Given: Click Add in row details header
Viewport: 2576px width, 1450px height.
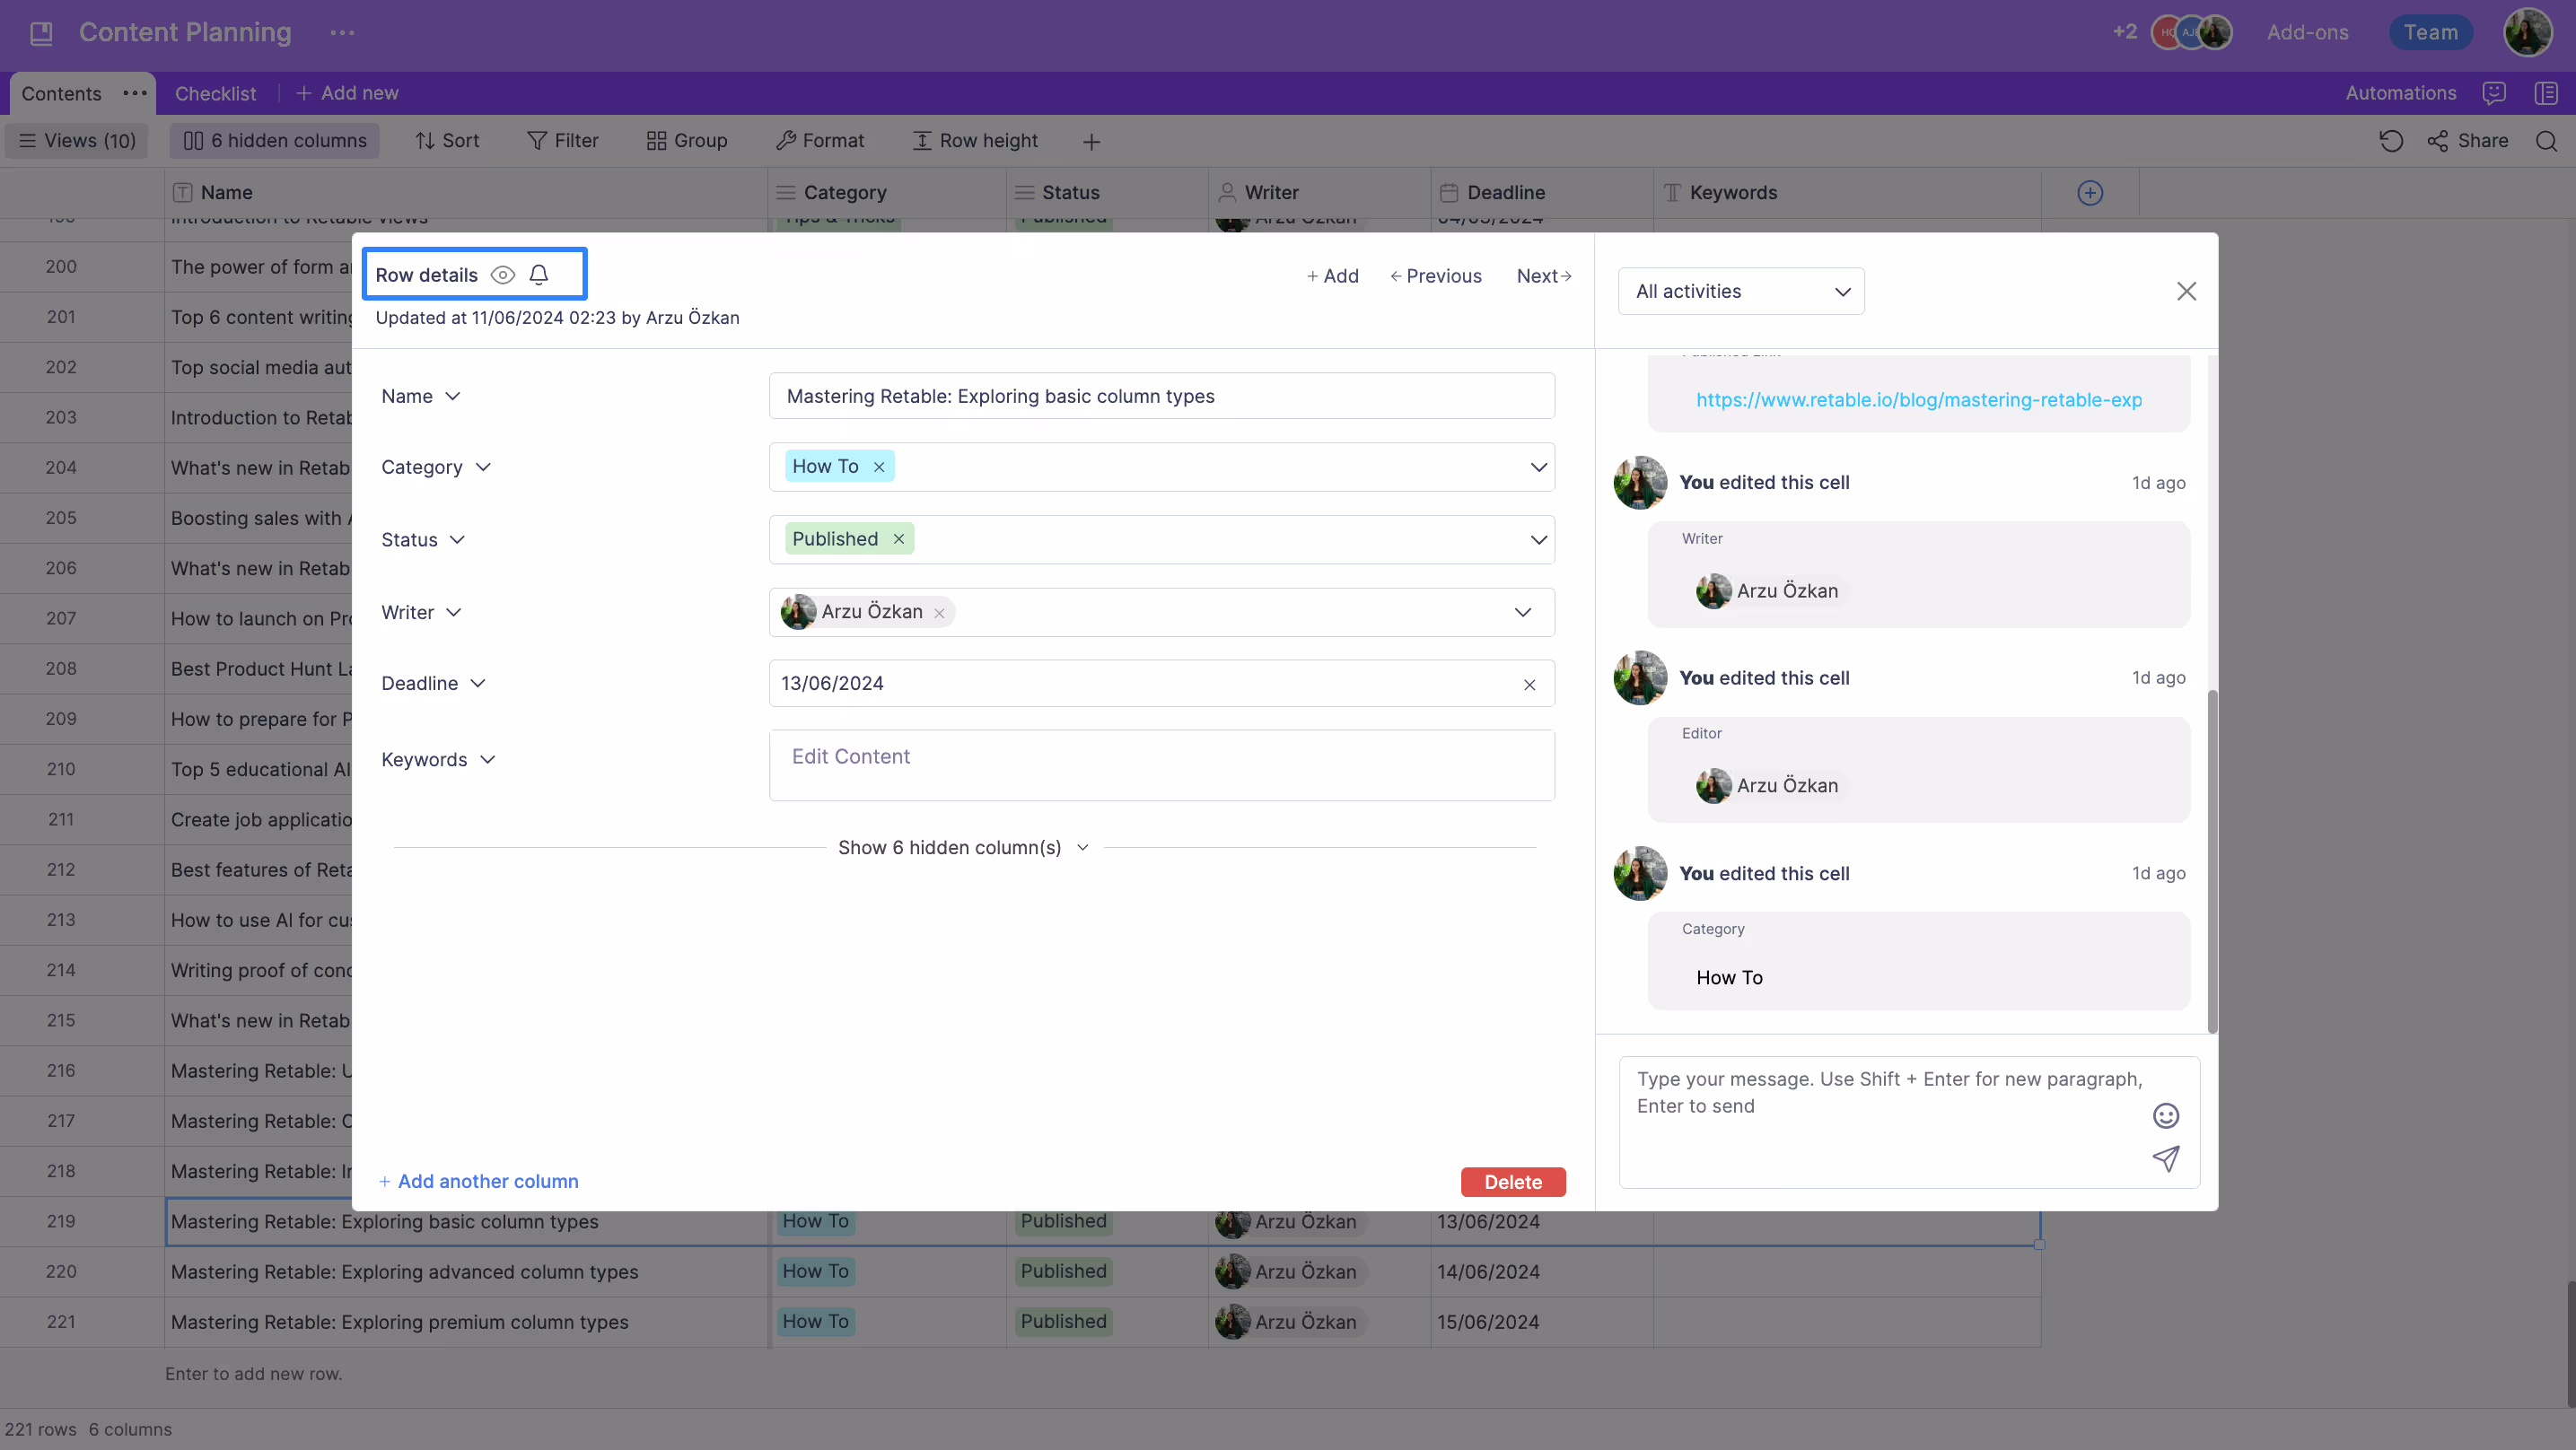Looking at the screenshot, I should pyautogui.click(x=1332, y=276).
